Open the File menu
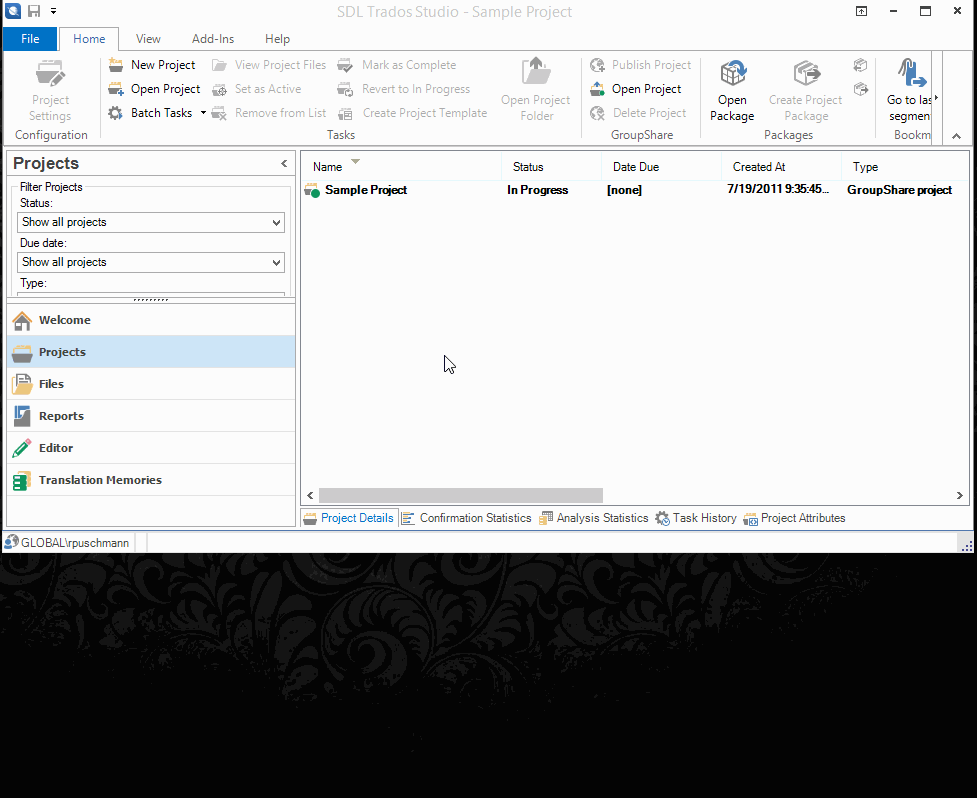 coord(30,39)
